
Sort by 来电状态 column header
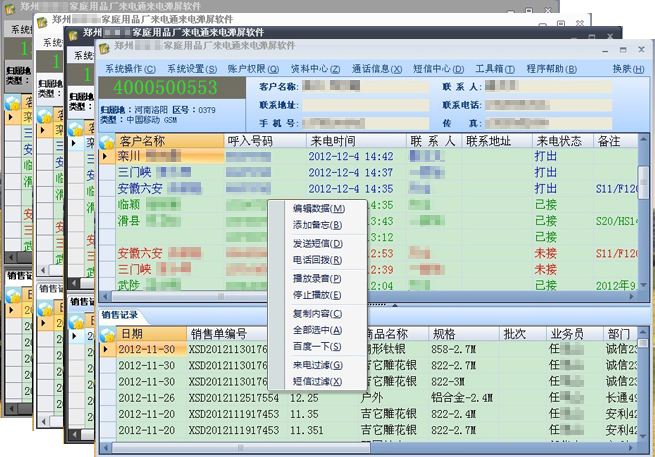click(563, 141)
